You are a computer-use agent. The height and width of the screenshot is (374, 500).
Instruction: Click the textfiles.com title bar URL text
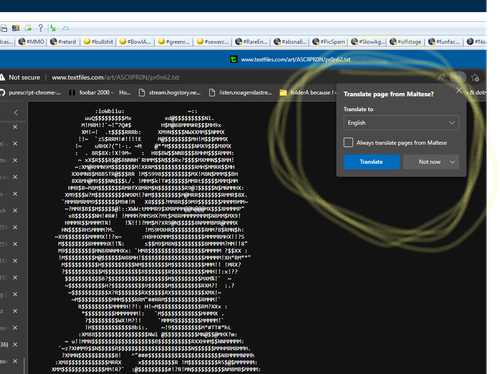click(295, 60)
